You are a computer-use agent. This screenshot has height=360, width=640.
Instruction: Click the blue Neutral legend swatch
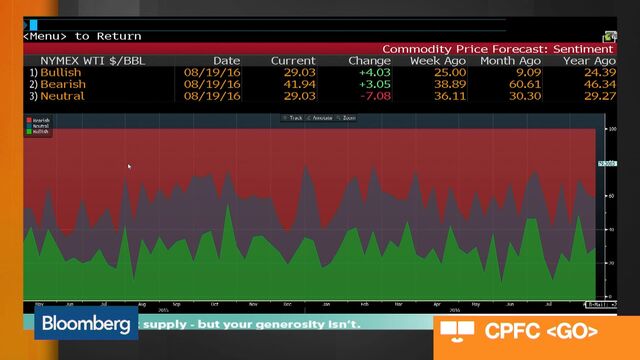coord(29,126)
